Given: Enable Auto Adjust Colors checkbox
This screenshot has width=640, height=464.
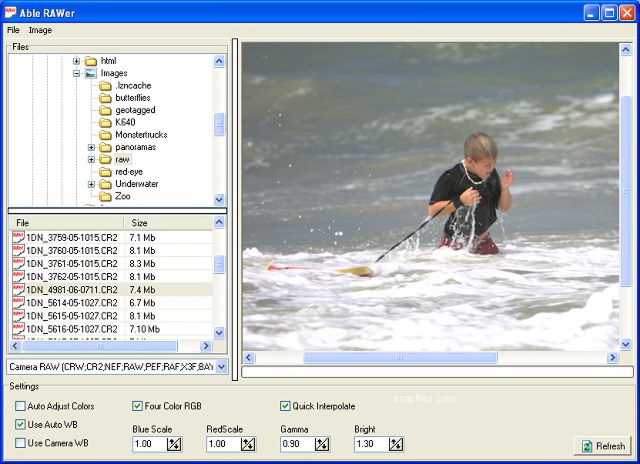Looking at the screenshot, I should pos(20,406).
